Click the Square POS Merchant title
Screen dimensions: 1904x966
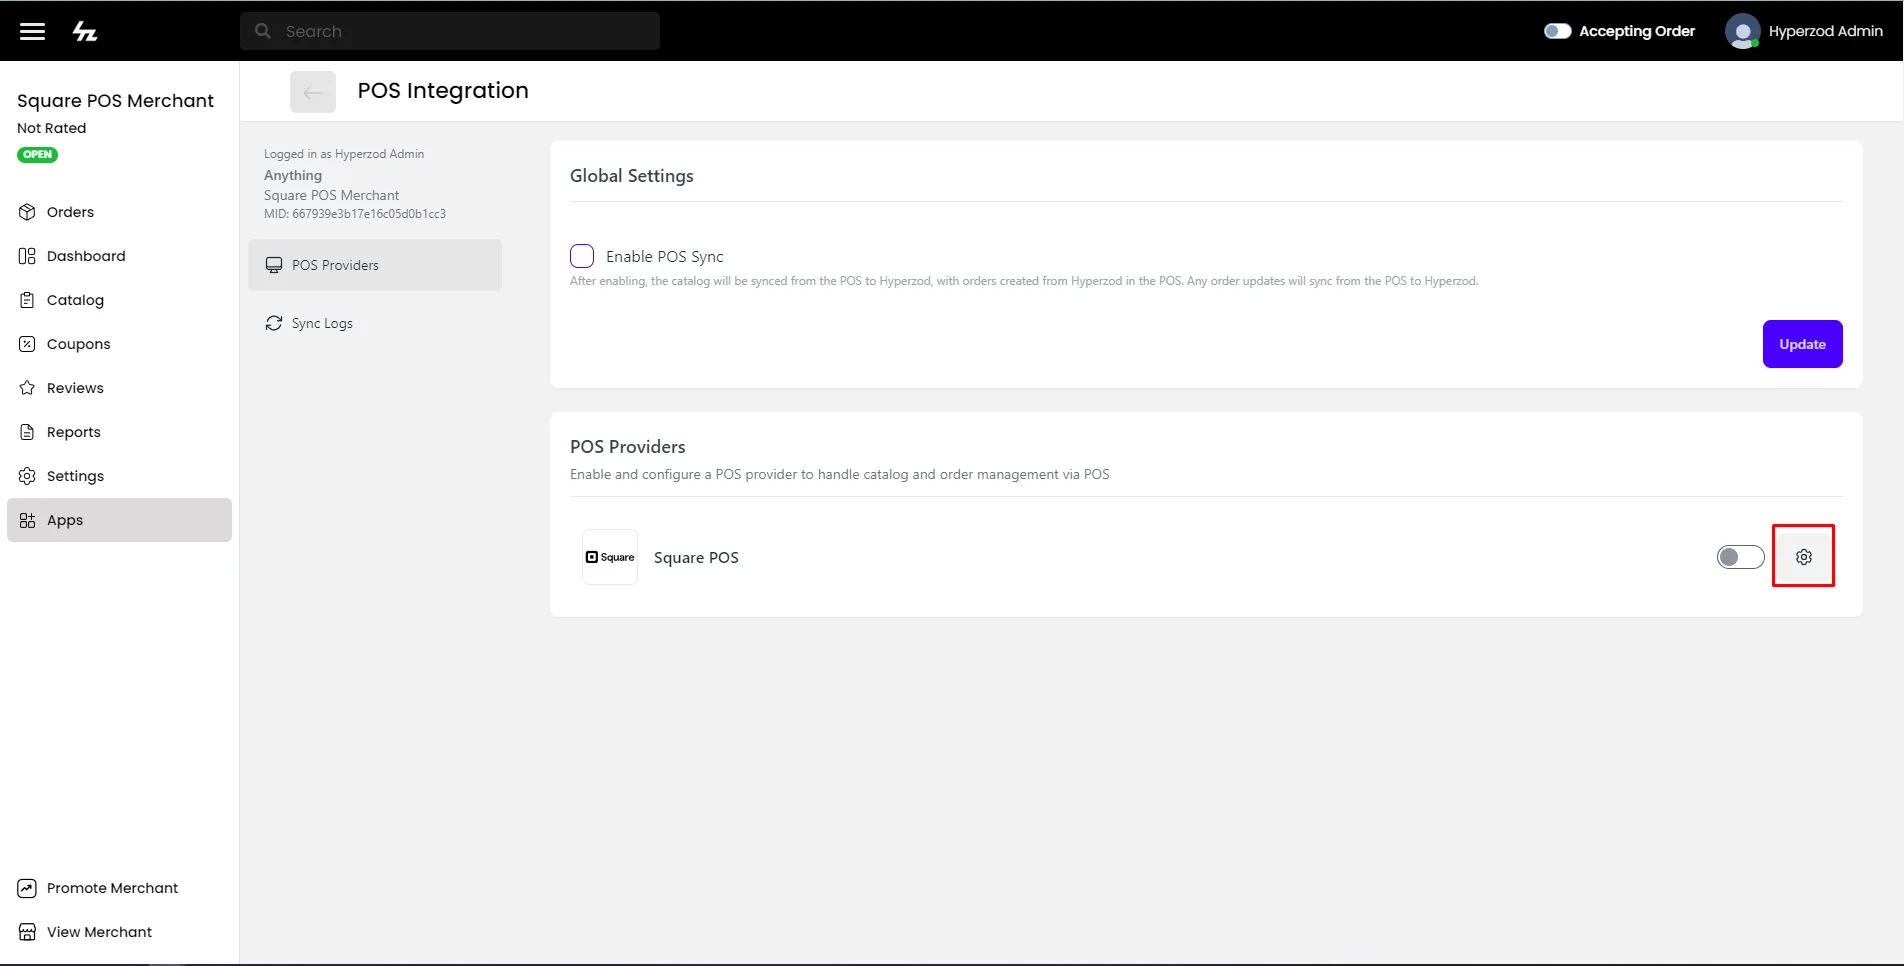(115, 101)
